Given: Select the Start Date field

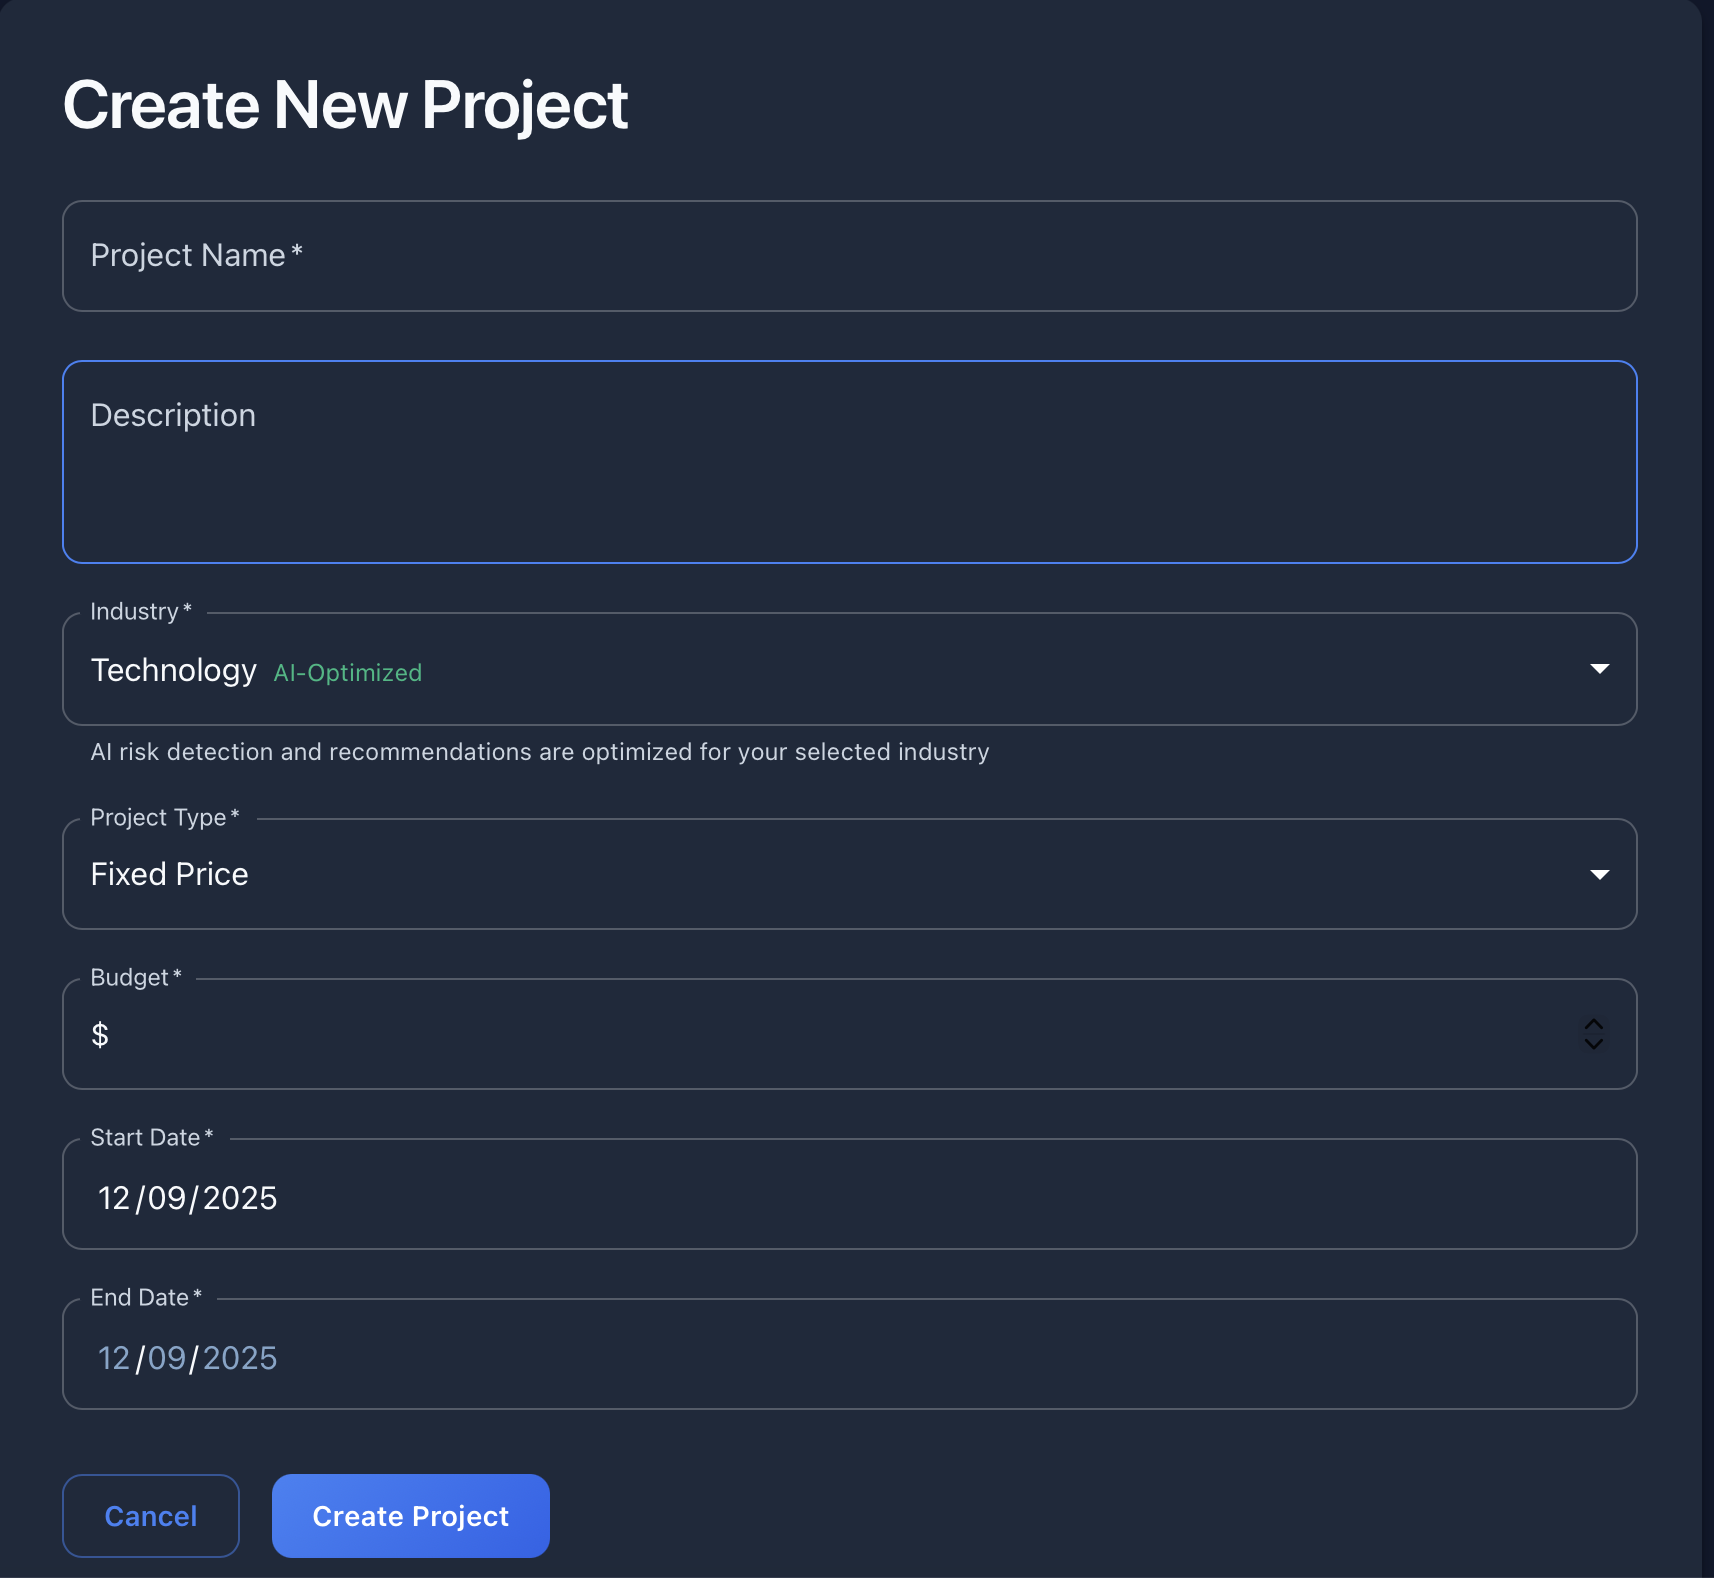Looking at the screenshot, I should (700, 1196).
